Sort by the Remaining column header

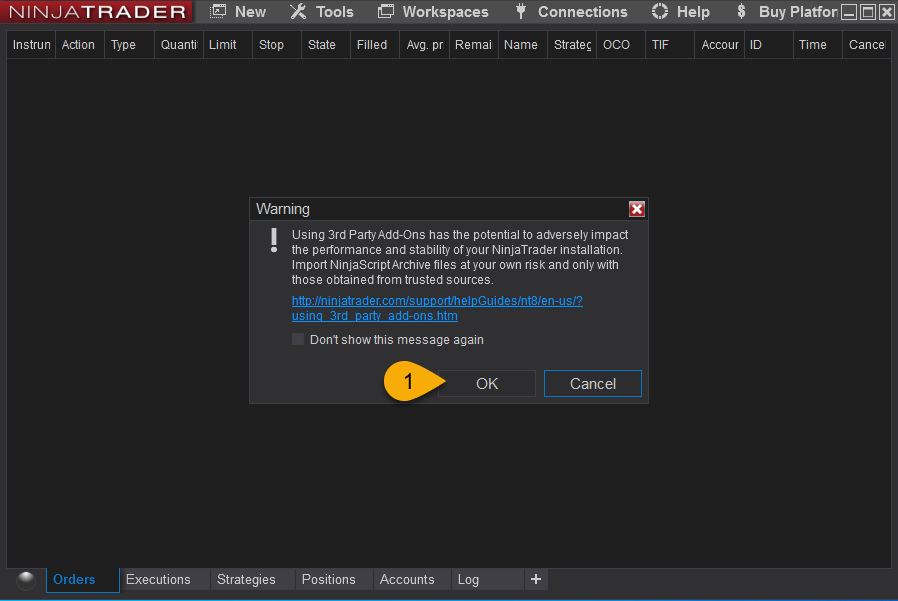(473, 45)
